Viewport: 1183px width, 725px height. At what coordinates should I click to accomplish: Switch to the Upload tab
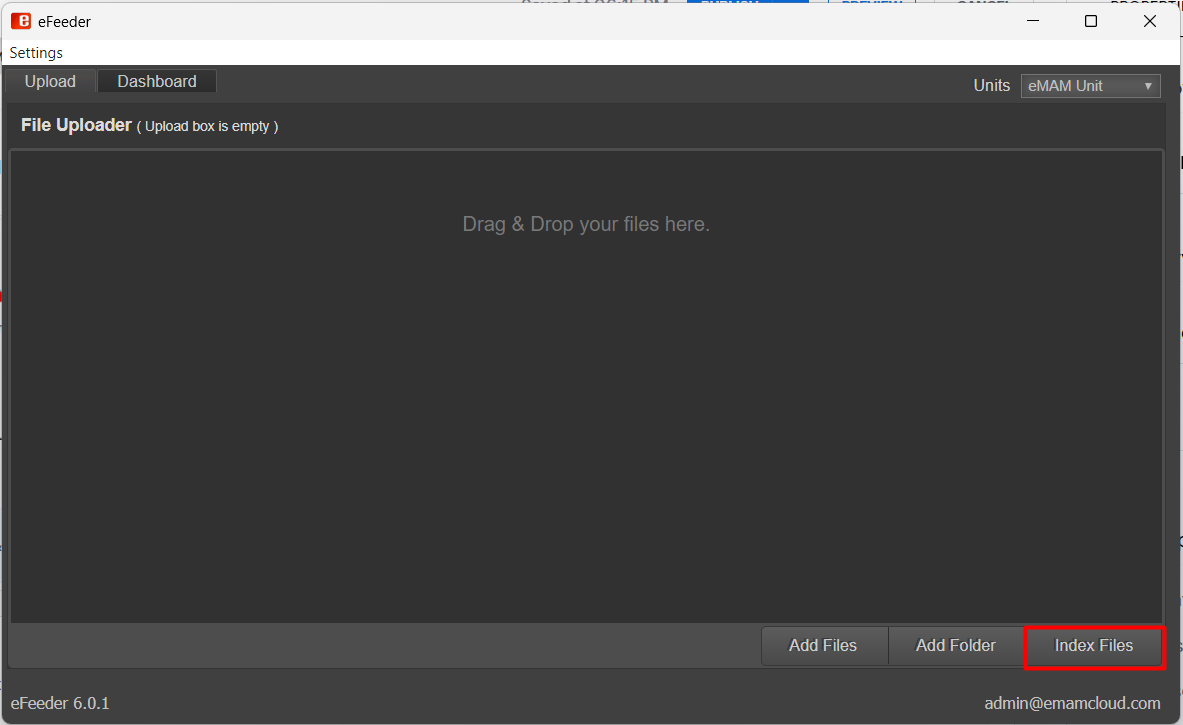[x=50, y=82]
